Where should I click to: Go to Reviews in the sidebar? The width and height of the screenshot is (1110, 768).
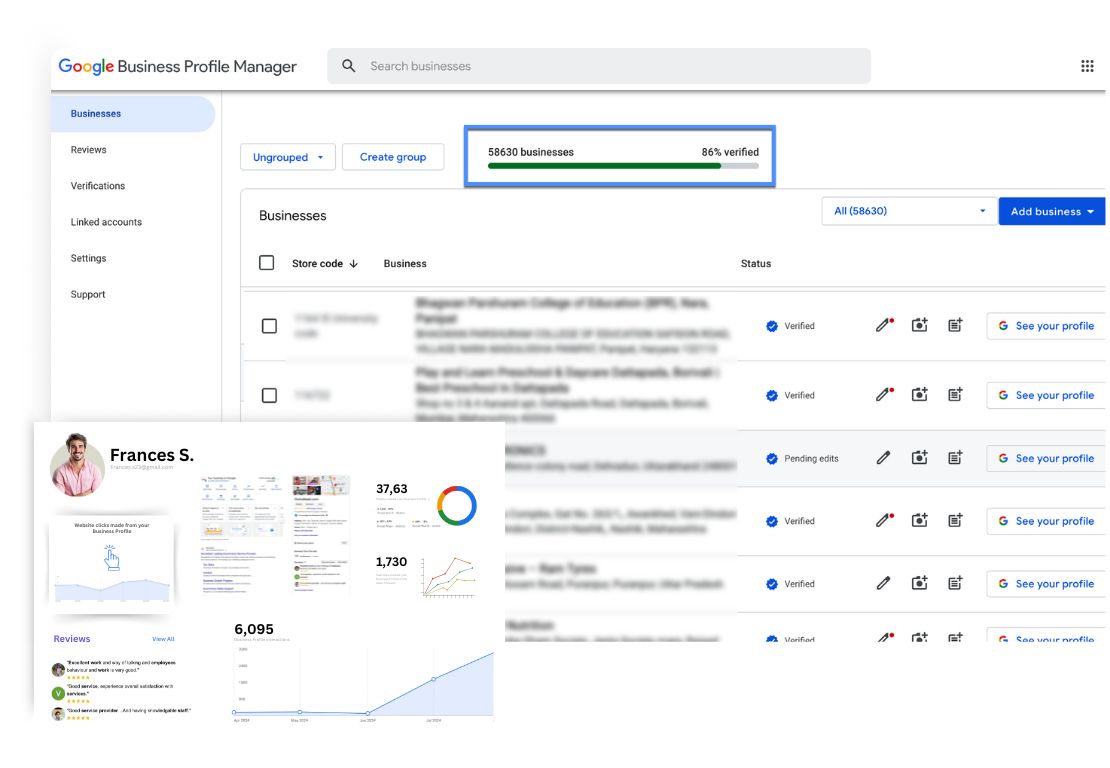click(x=88, y=149)
